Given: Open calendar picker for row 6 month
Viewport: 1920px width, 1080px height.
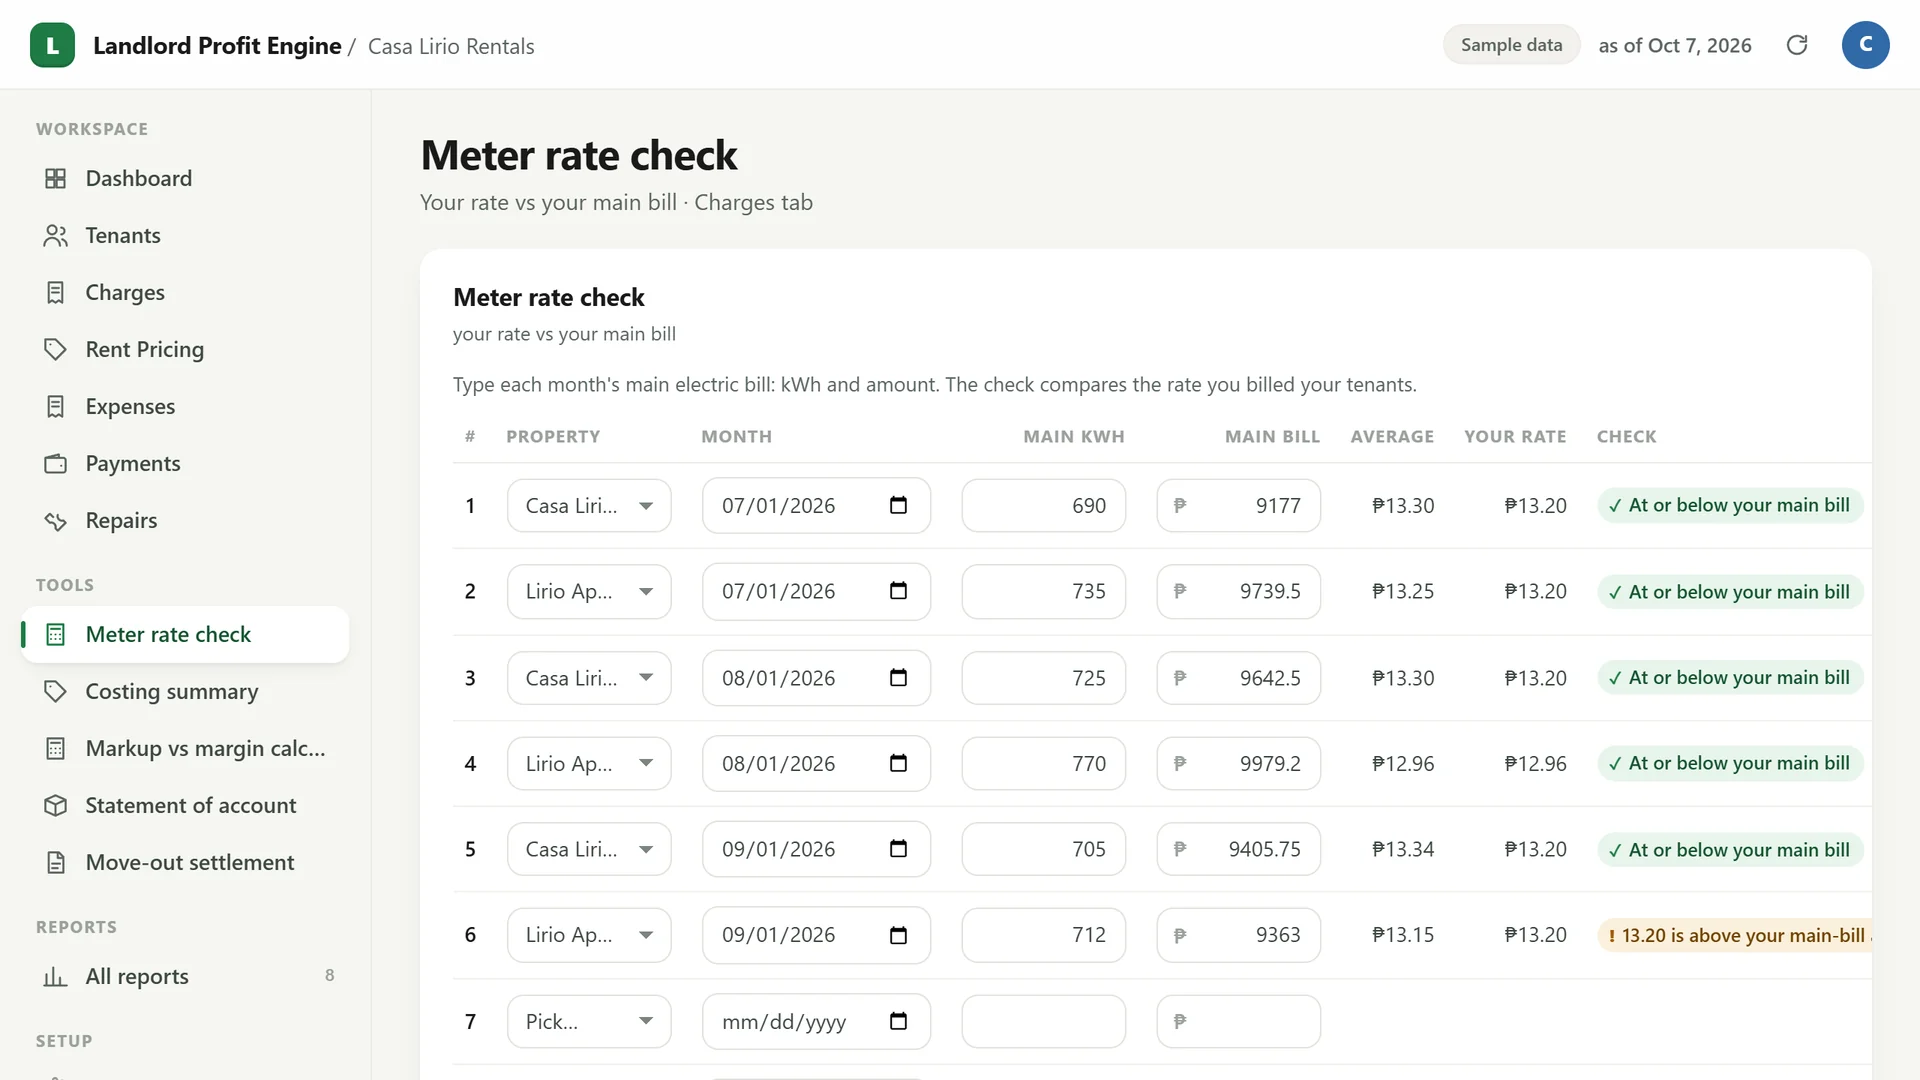Looking at the screenshot, I should [x=898, y=935].
